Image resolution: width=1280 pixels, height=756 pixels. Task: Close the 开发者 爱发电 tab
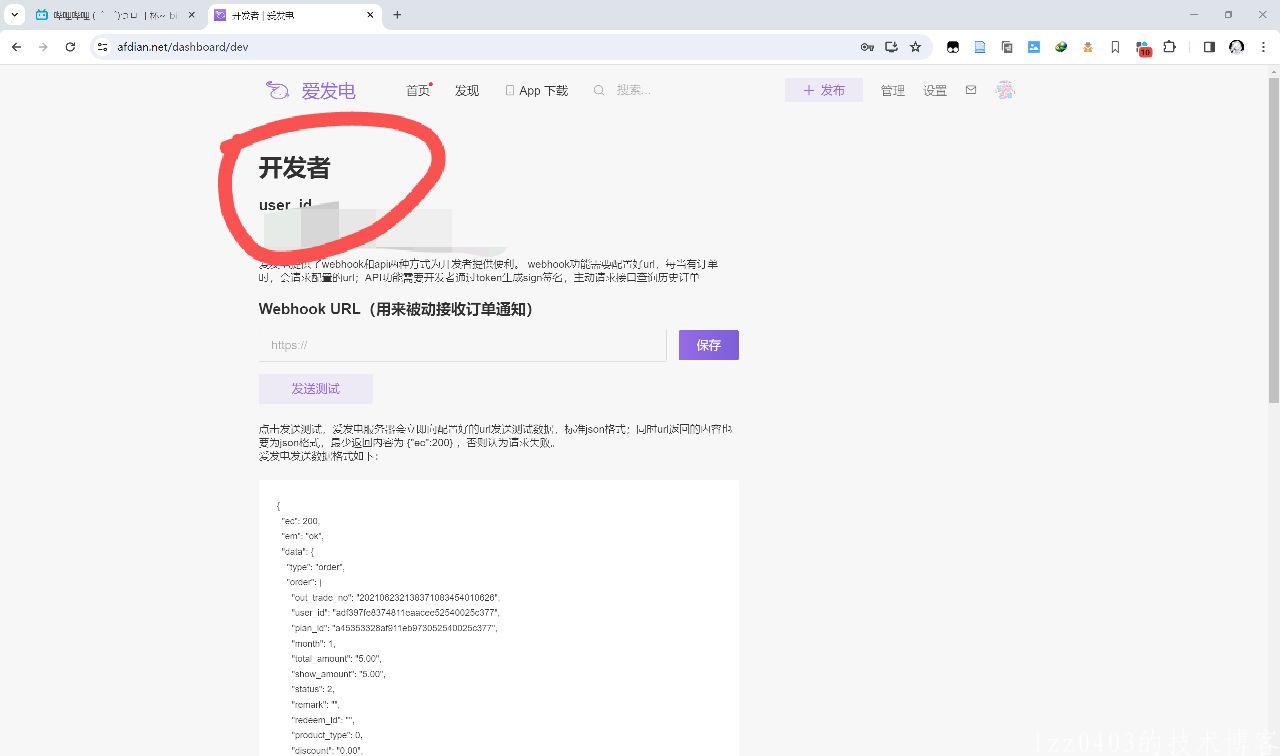point(371,15)
